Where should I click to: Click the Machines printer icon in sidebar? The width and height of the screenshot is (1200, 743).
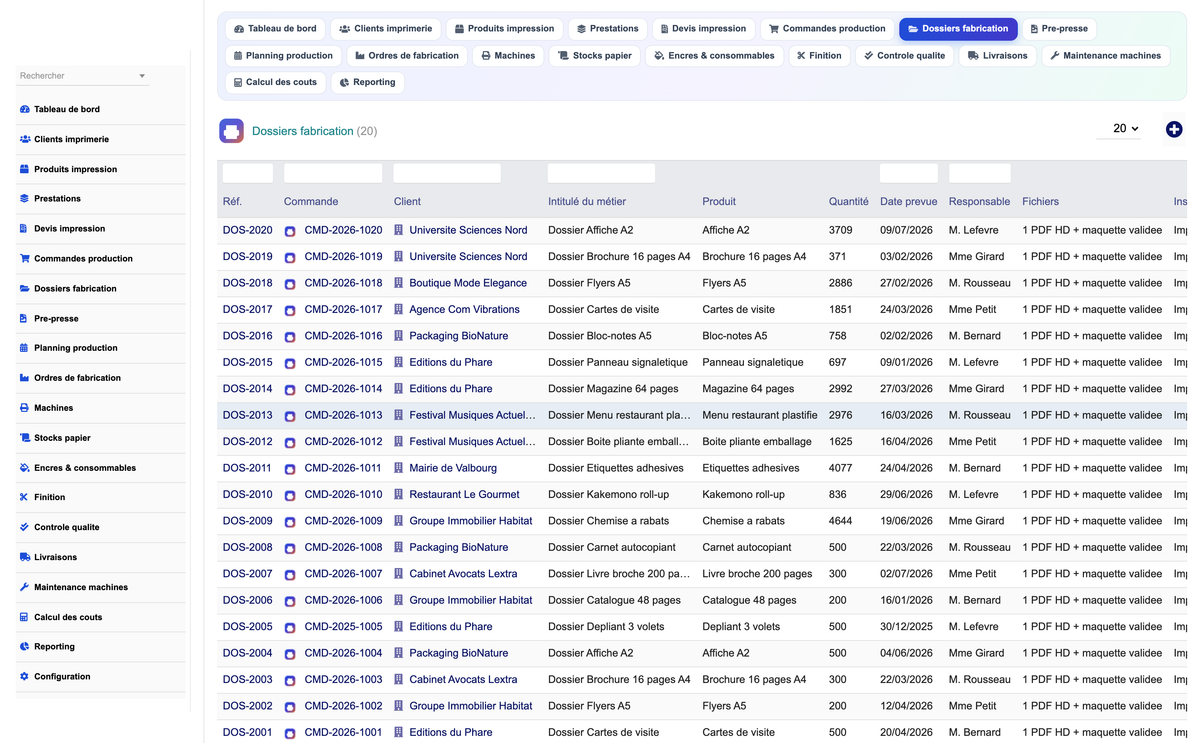(x=24, y=408)
